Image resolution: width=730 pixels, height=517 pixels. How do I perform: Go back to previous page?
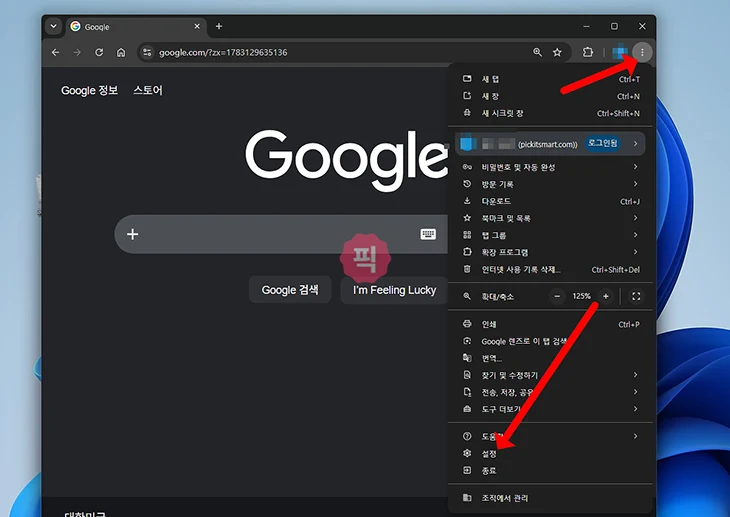(55, 52)
